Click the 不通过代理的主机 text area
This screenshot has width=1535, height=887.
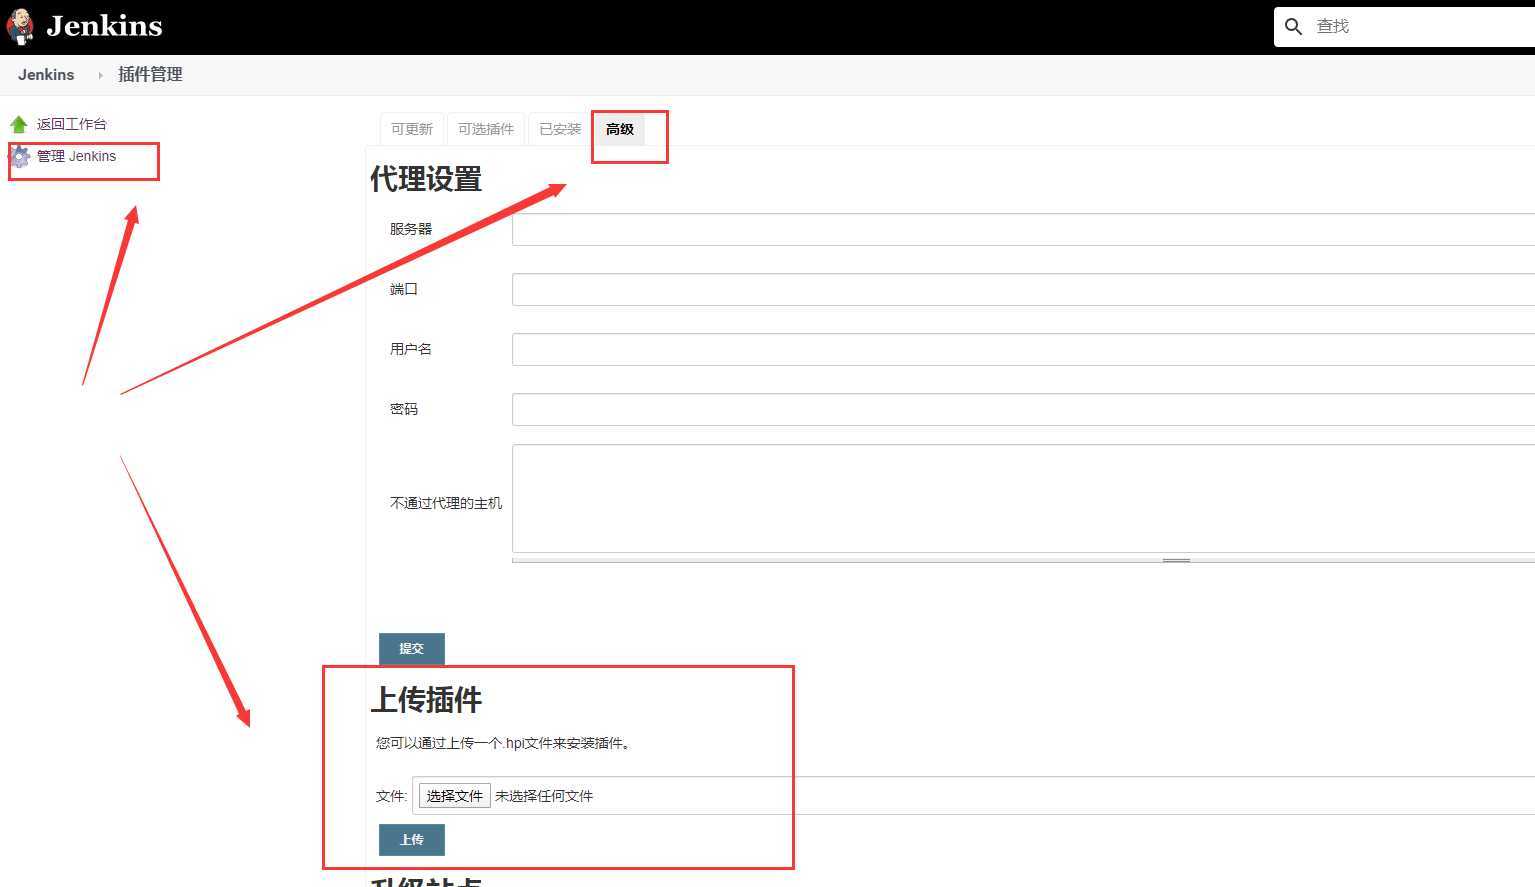[1023, 499]
